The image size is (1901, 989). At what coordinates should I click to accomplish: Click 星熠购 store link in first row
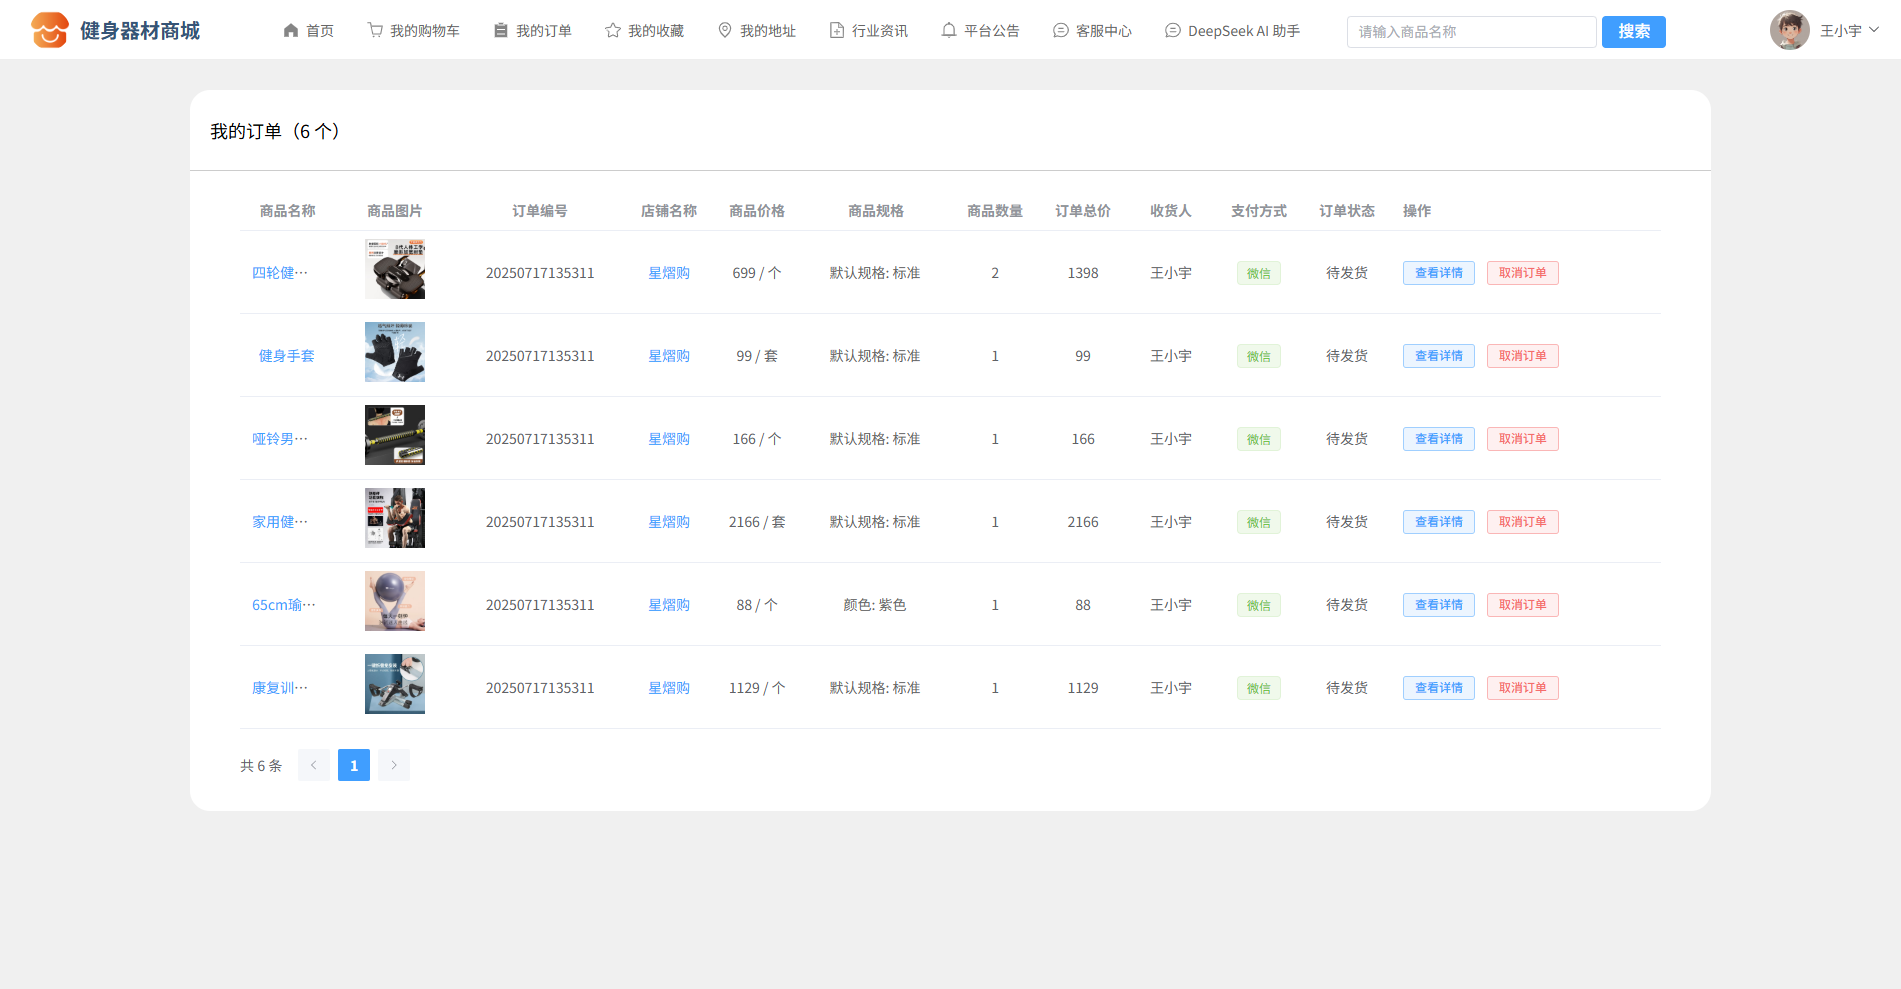669,273
